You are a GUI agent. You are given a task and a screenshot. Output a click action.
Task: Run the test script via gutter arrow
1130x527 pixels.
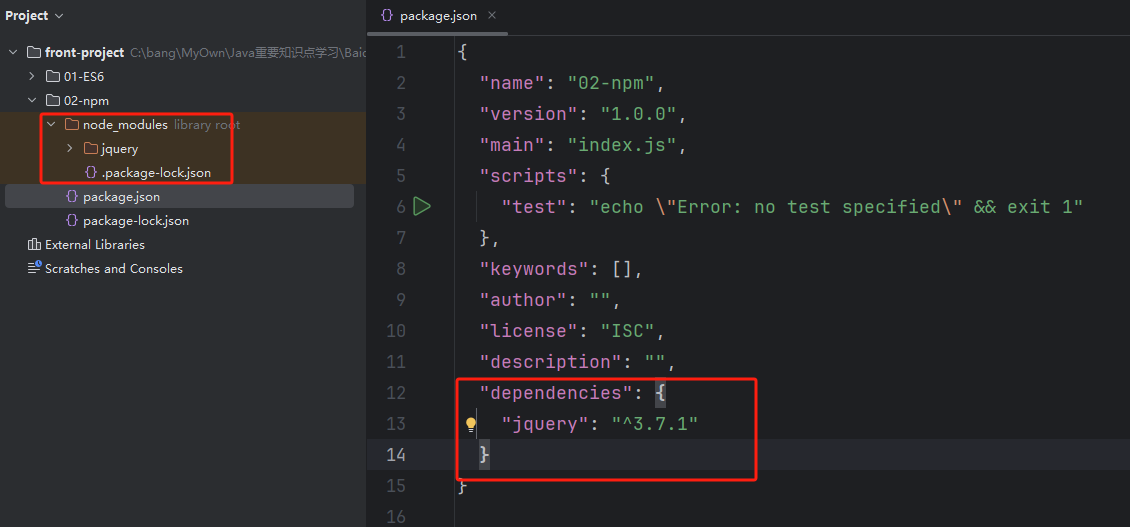pyautogui.click(x=422, y=207)
